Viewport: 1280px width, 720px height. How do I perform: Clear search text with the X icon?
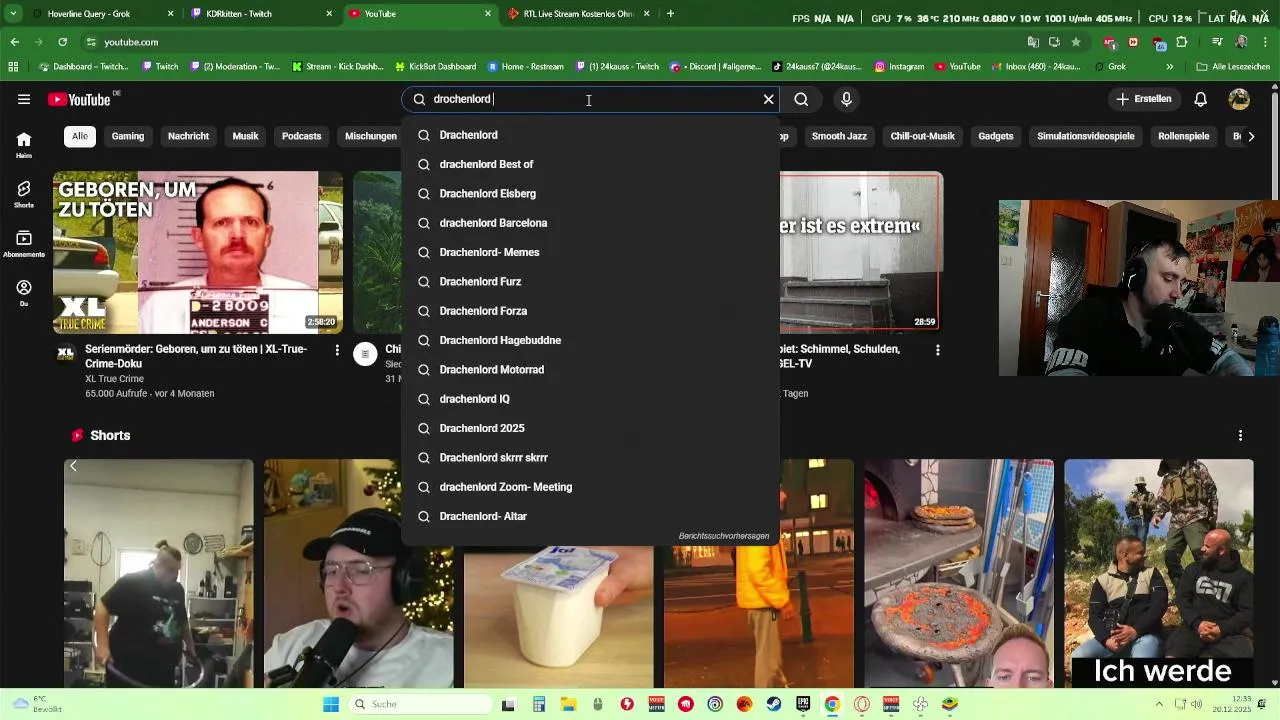click(768, 99)
